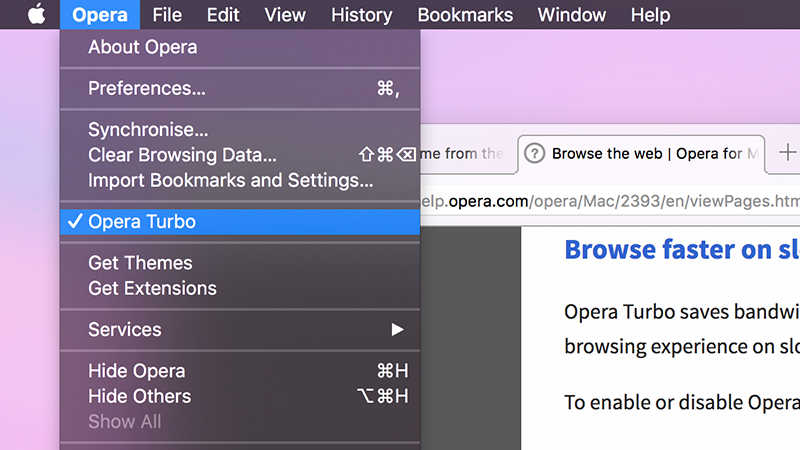
Task: Open the Window menu
Action: click(x=571, y=15)
